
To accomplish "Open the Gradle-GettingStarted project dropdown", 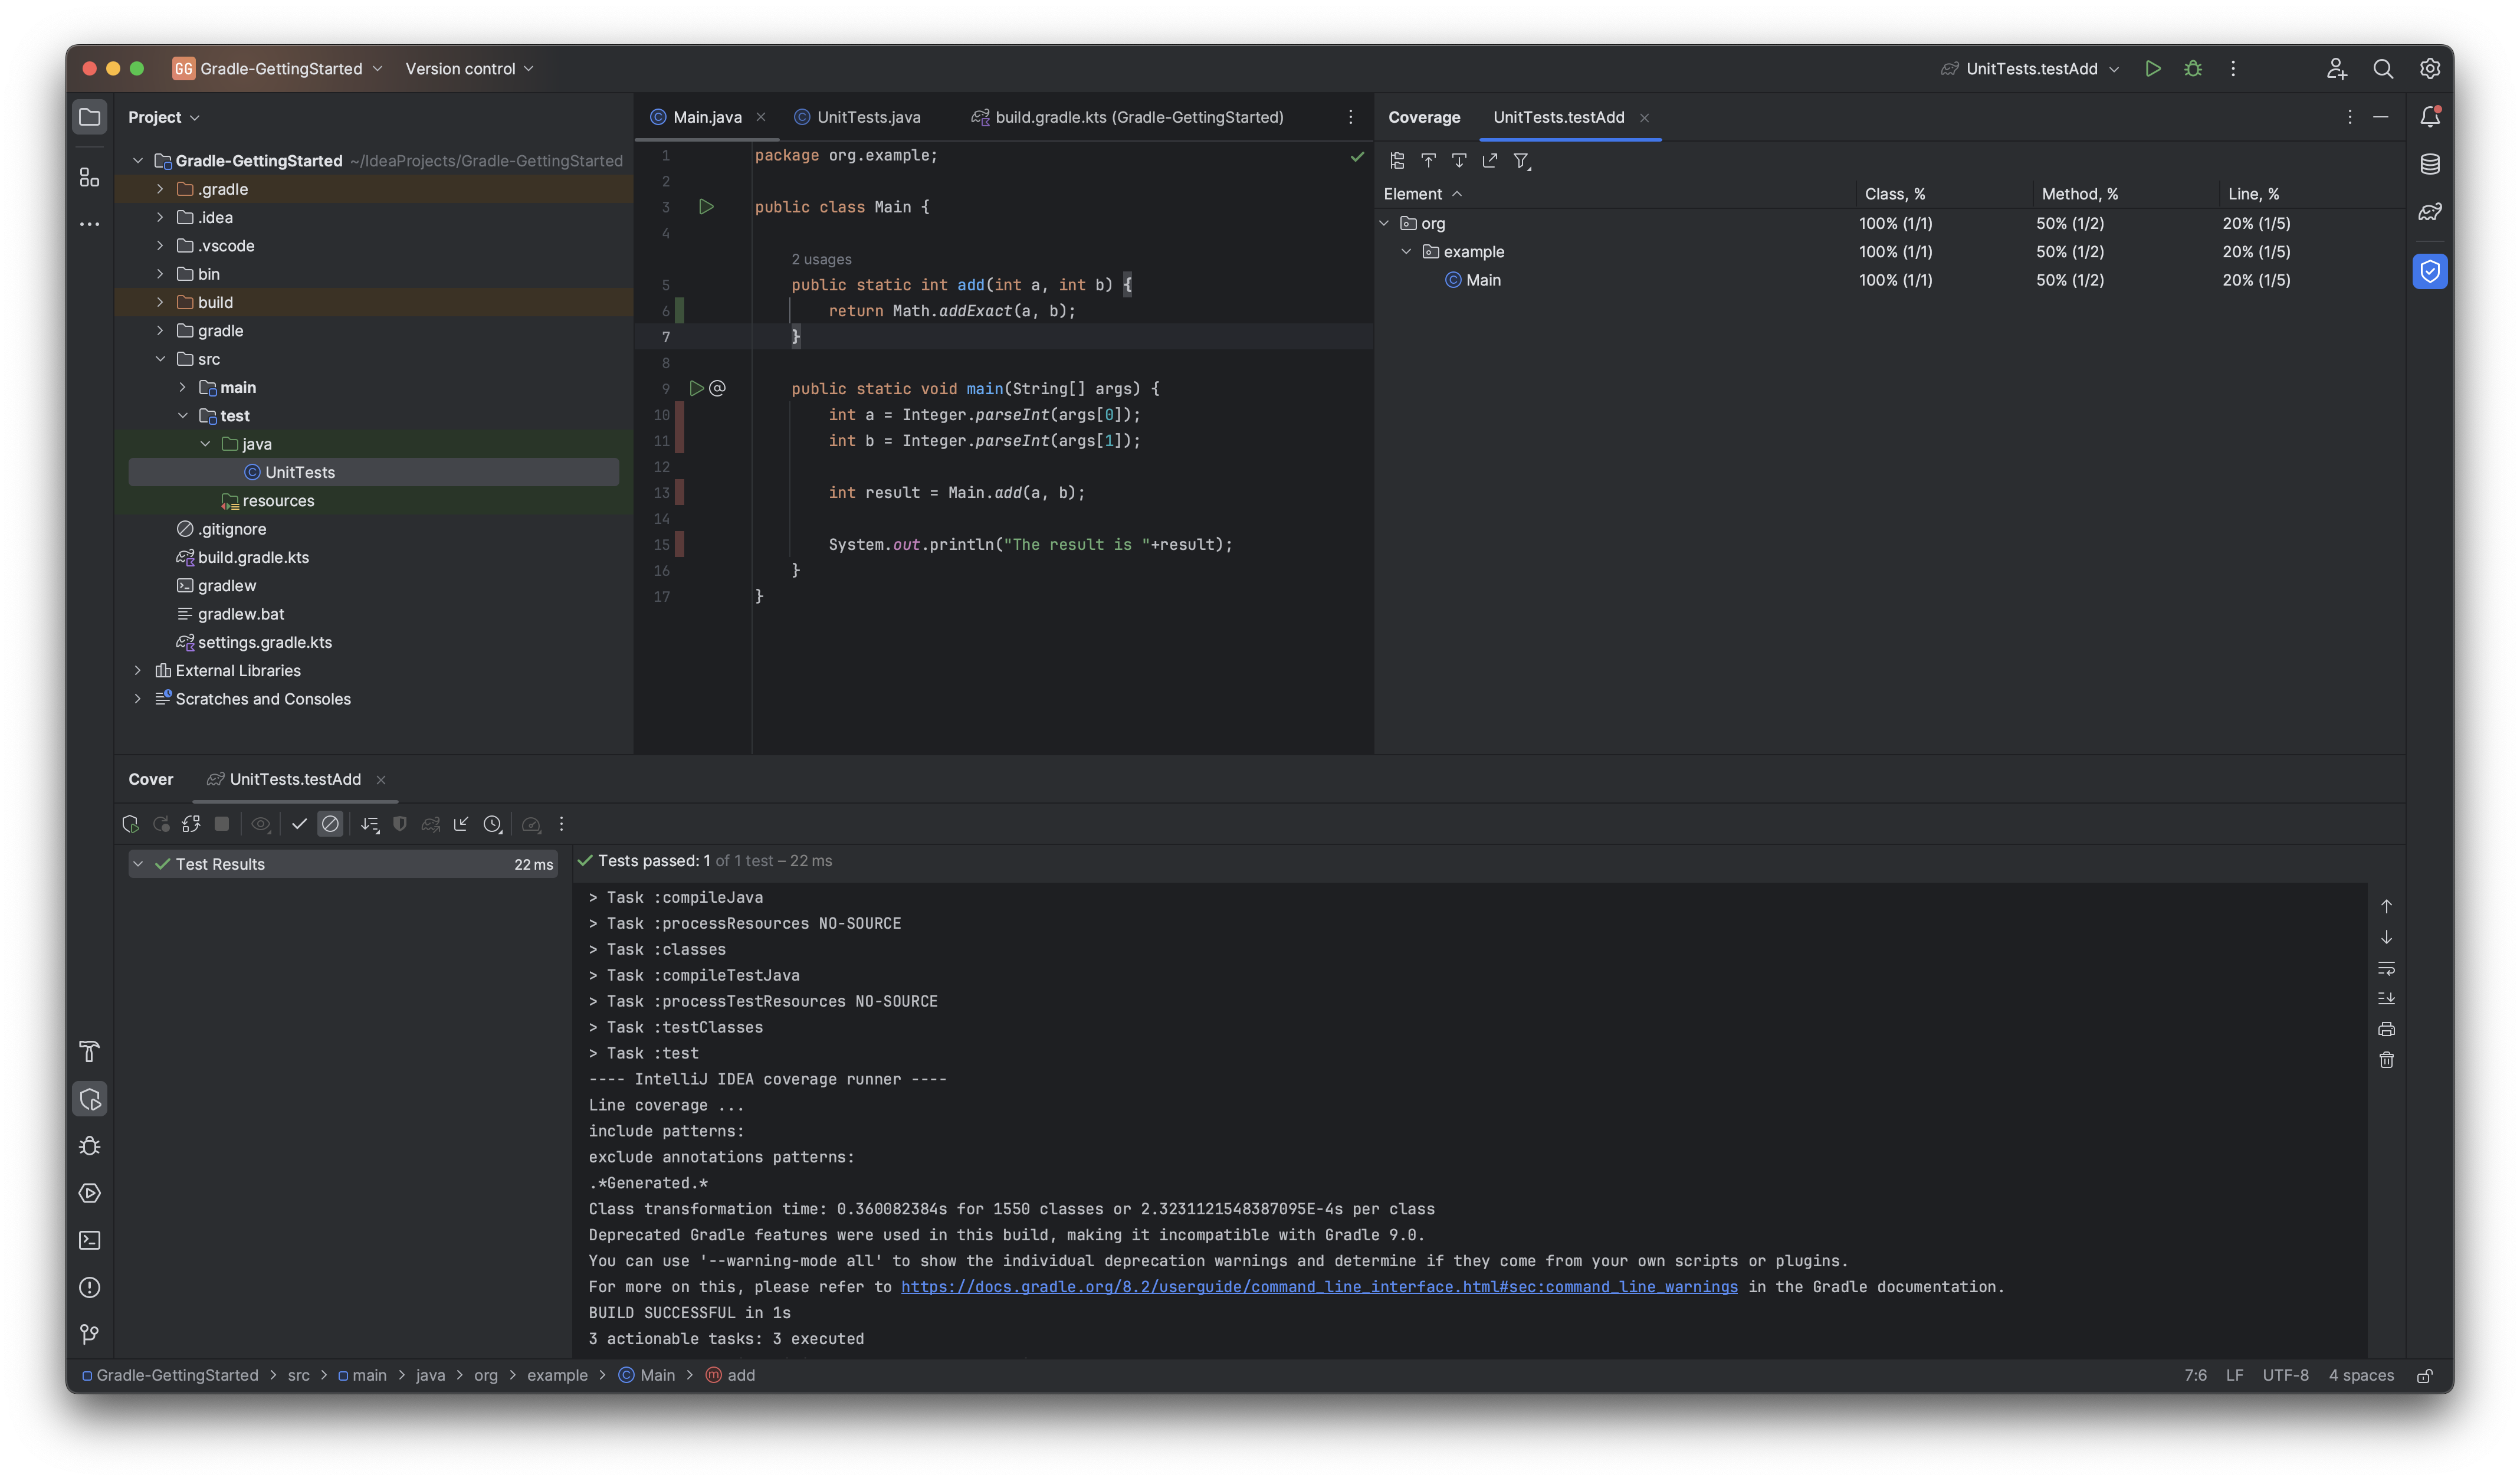I will 278,69.
